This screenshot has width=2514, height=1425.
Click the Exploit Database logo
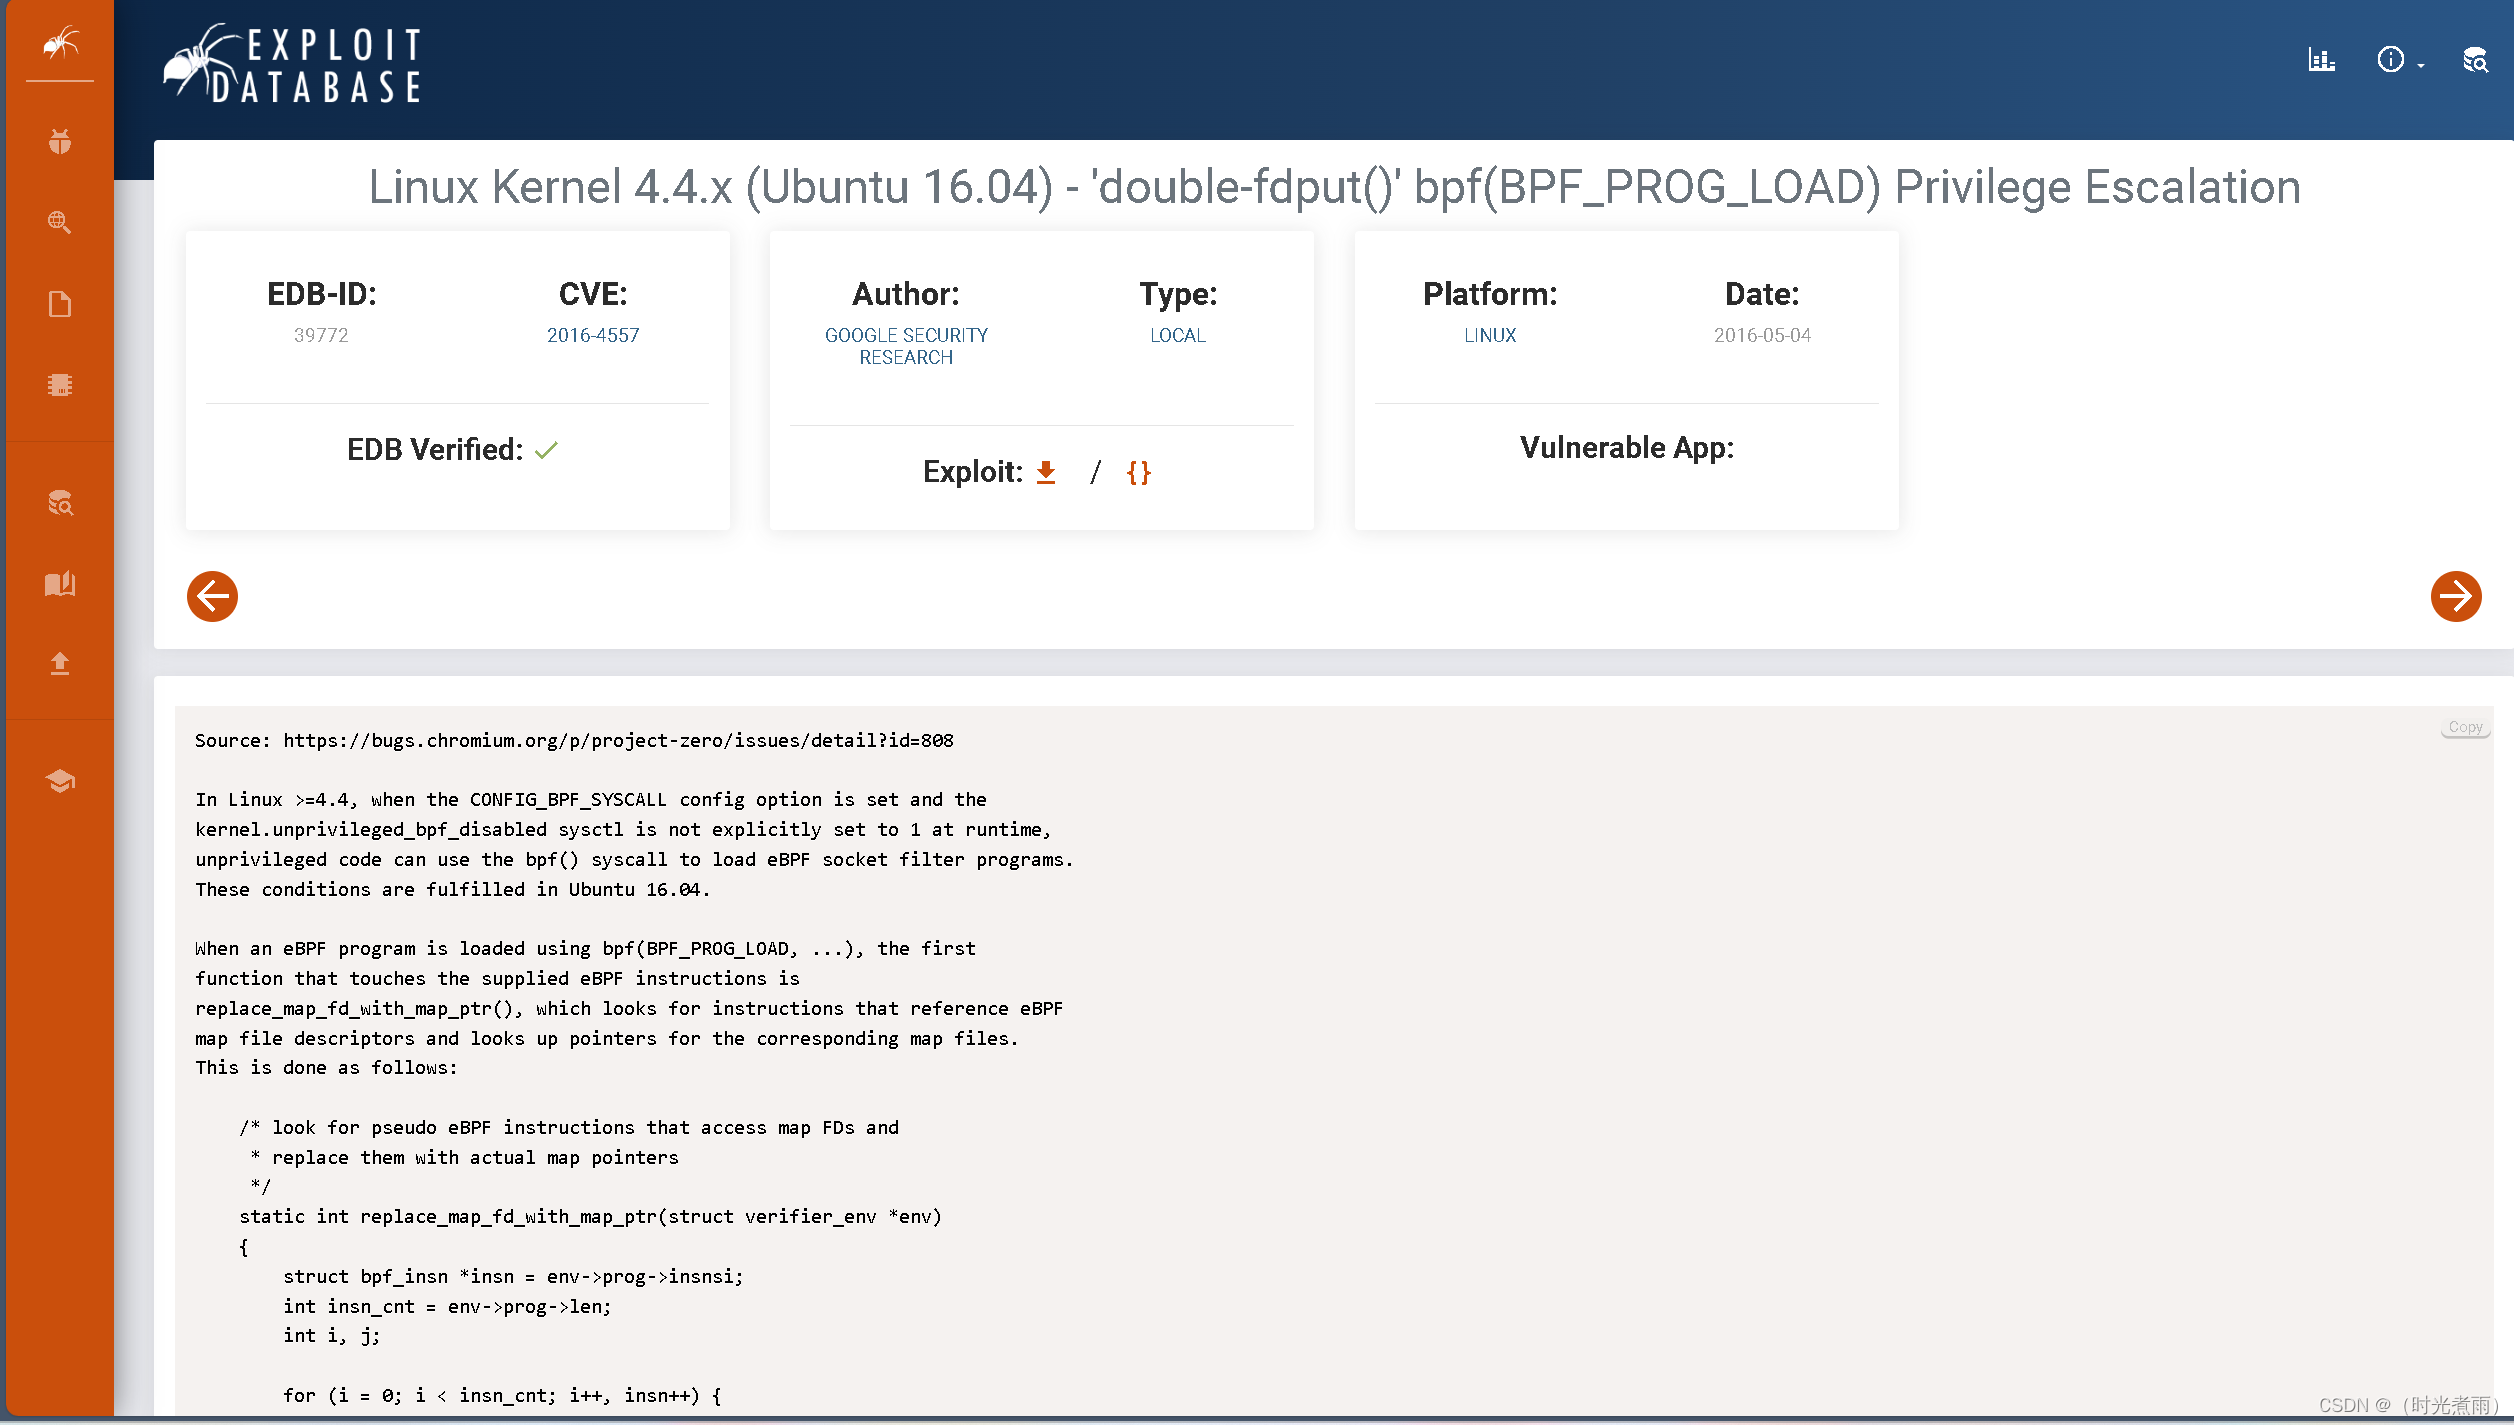click(292, 64)
